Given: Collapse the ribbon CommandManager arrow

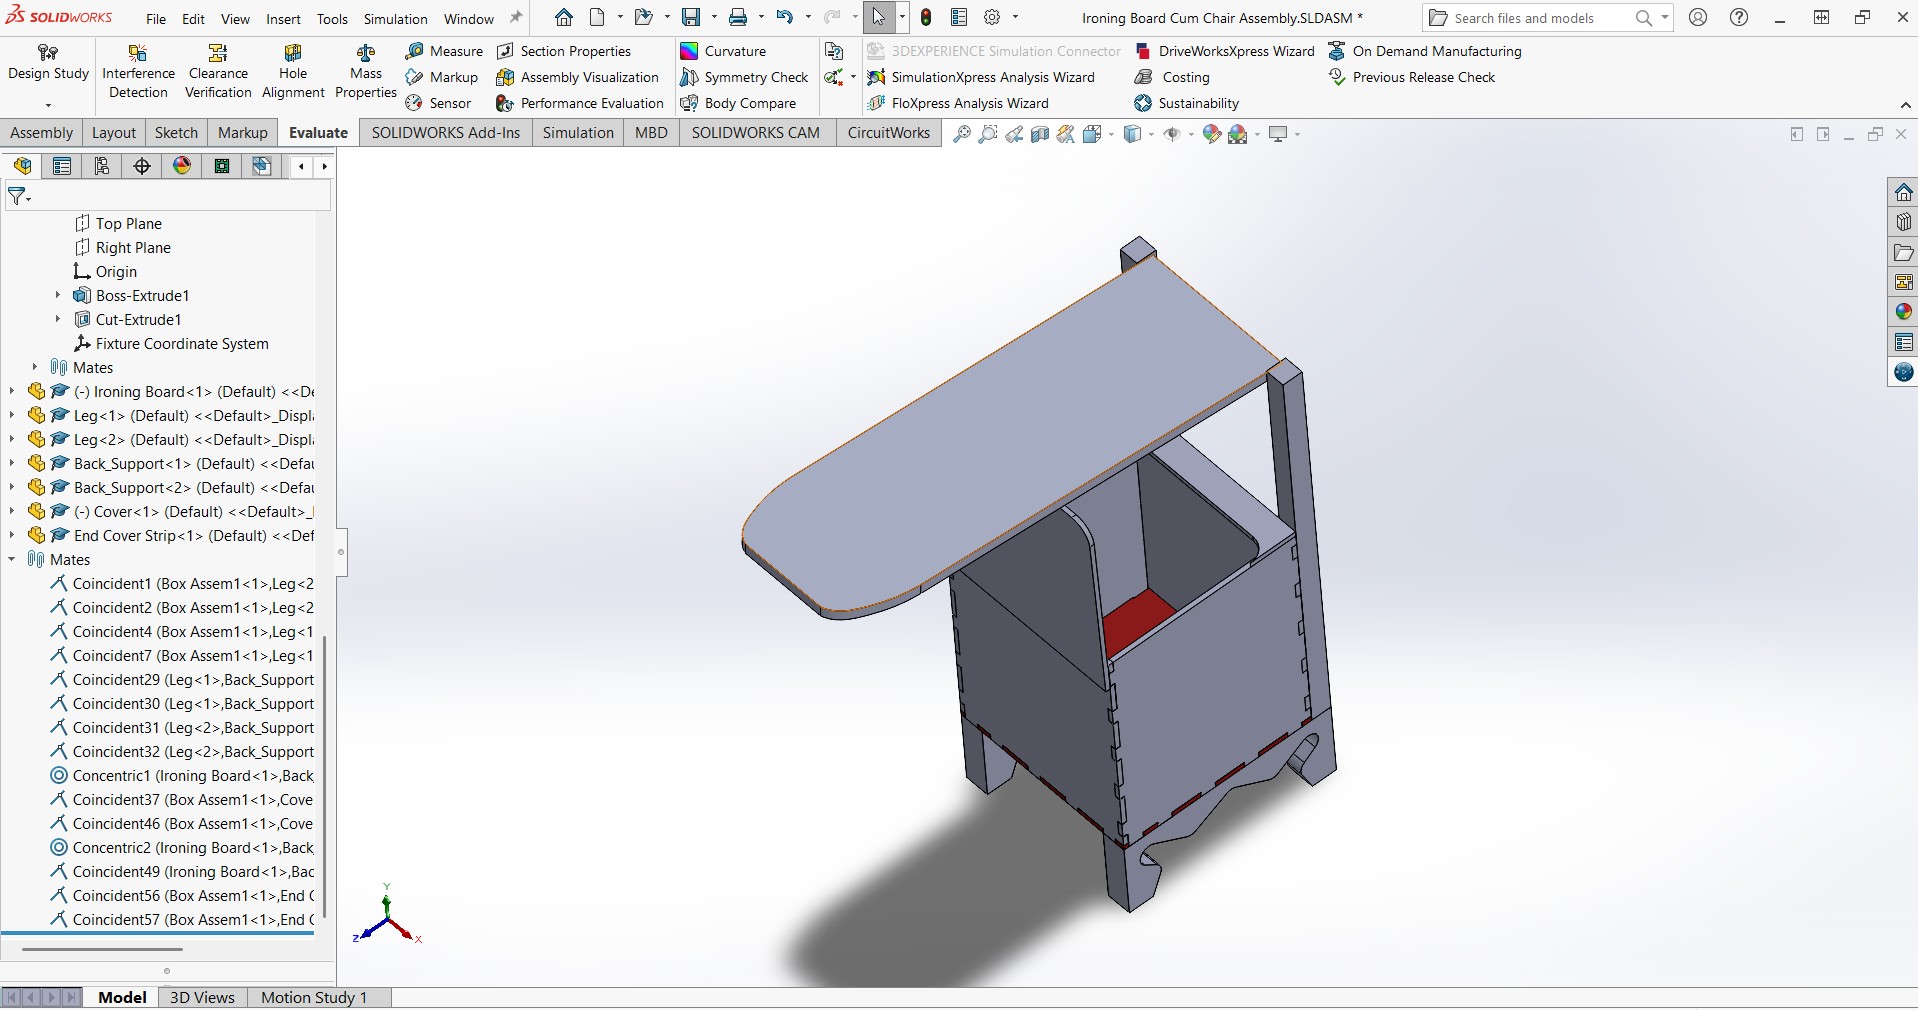Looking at the screenshot, I should click(x=1905, y=105).
